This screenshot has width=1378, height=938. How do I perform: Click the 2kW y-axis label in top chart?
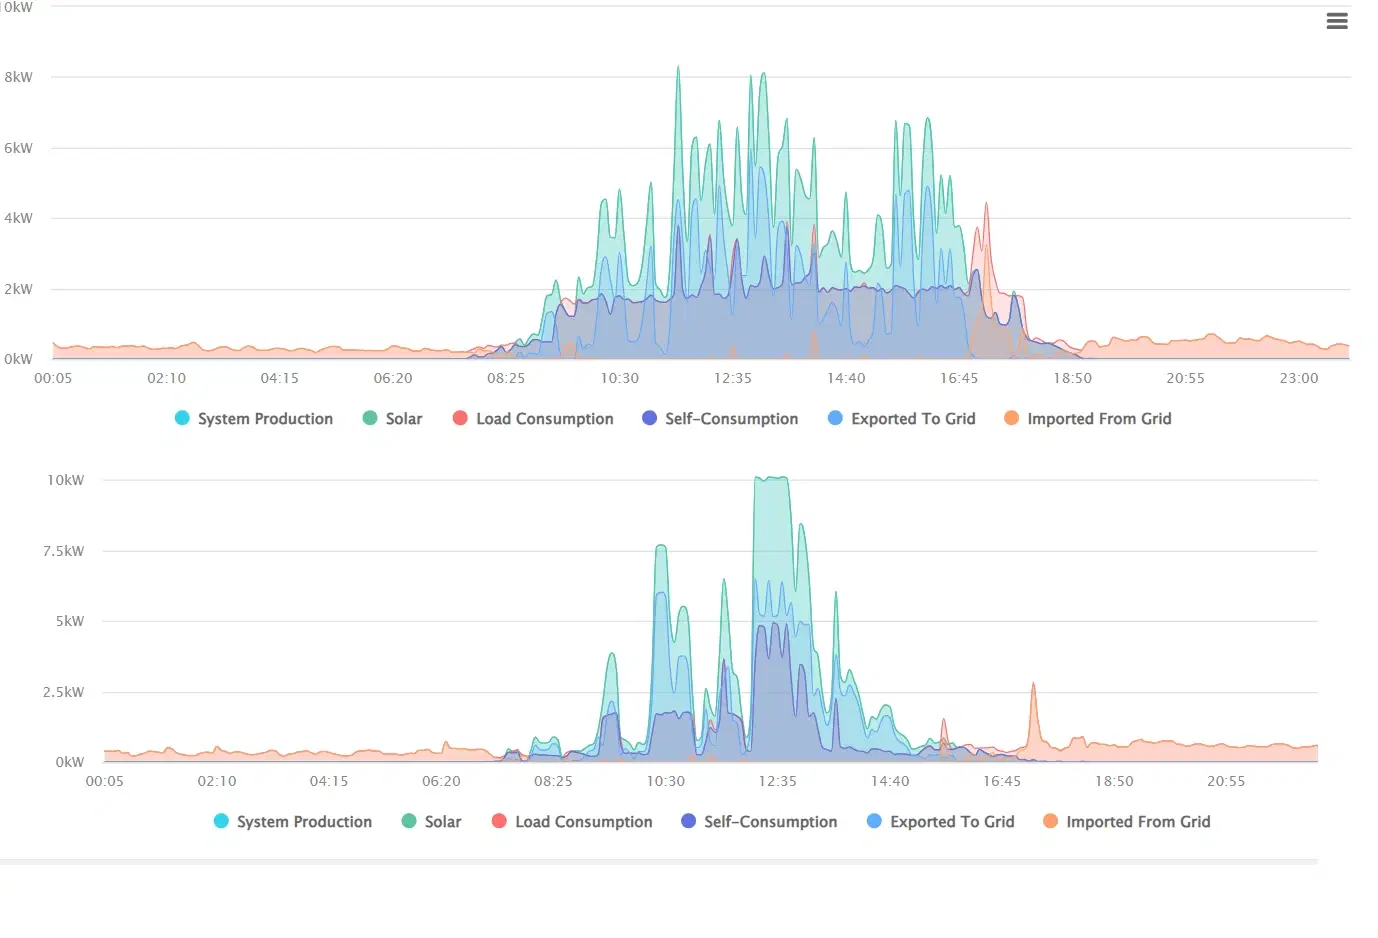pos(18,289)
